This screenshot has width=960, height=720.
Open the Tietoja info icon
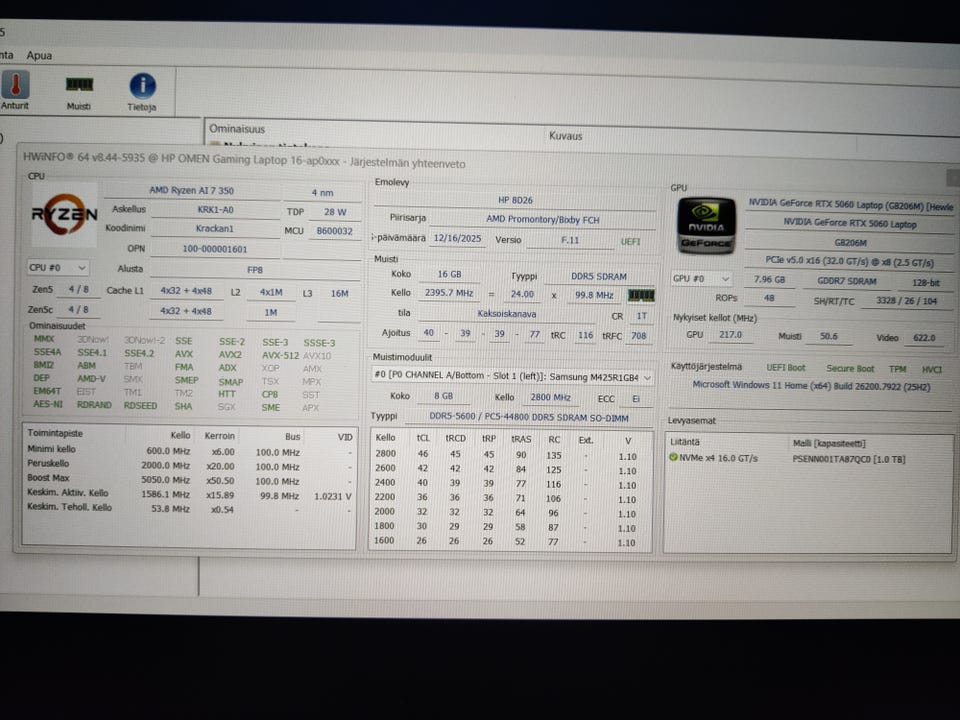click(143, 86)
